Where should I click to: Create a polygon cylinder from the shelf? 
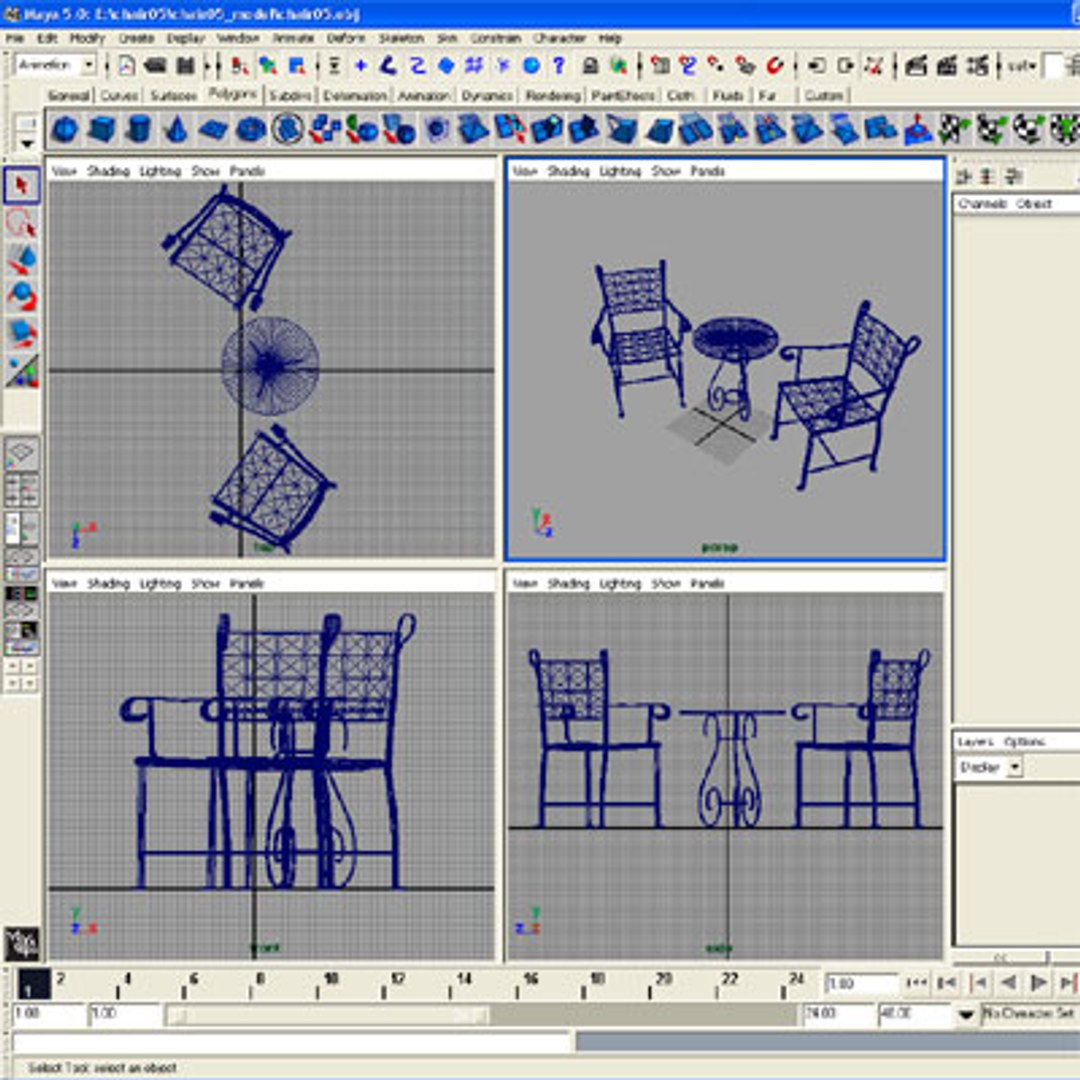[x=139, y=129]
